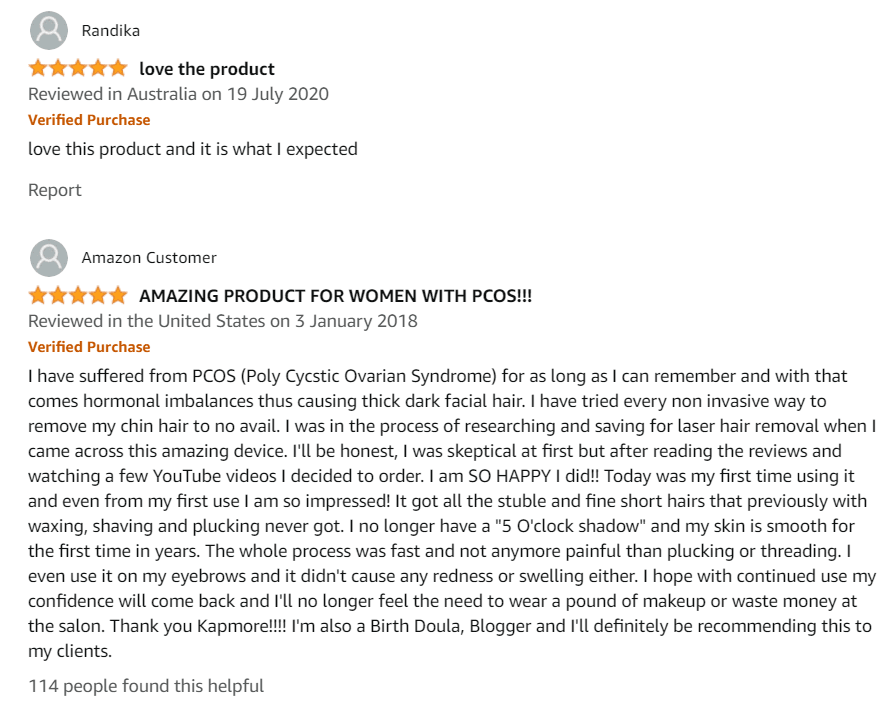Click the first star of the PCOS review rating

tap(38, 296)
